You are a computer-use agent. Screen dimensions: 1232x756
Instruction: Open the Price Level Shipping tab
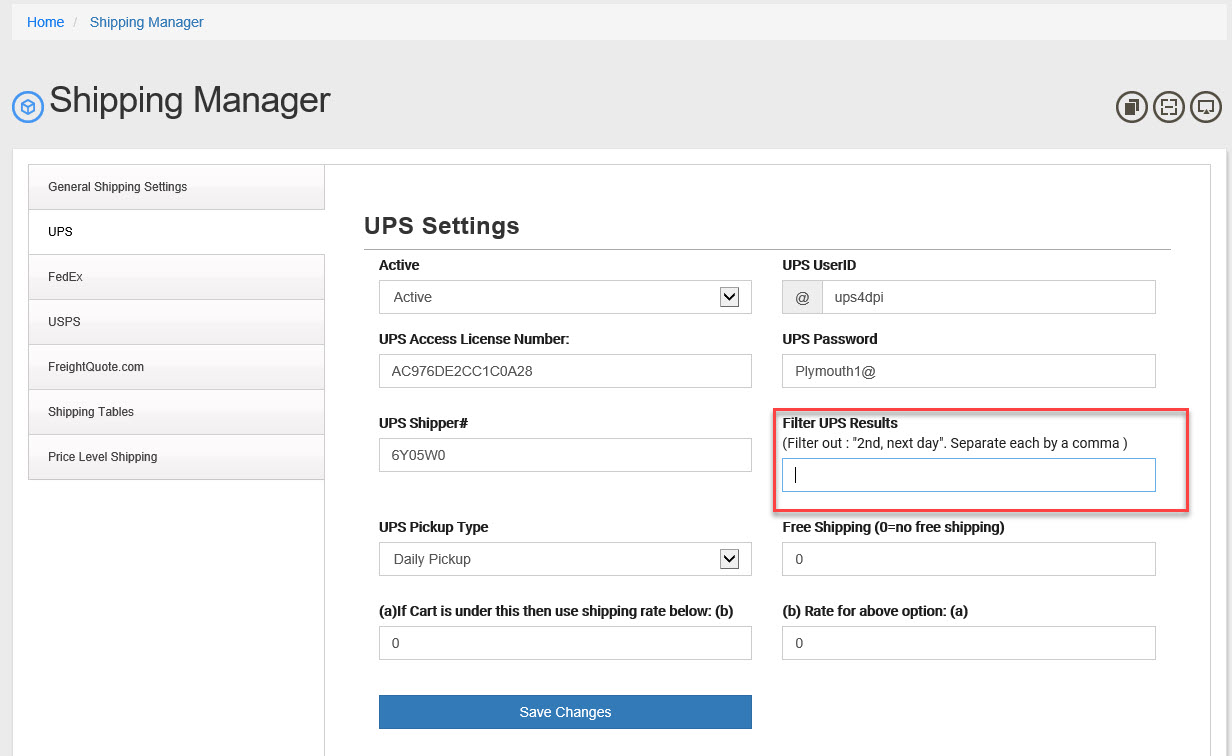[x=176, y=457]
